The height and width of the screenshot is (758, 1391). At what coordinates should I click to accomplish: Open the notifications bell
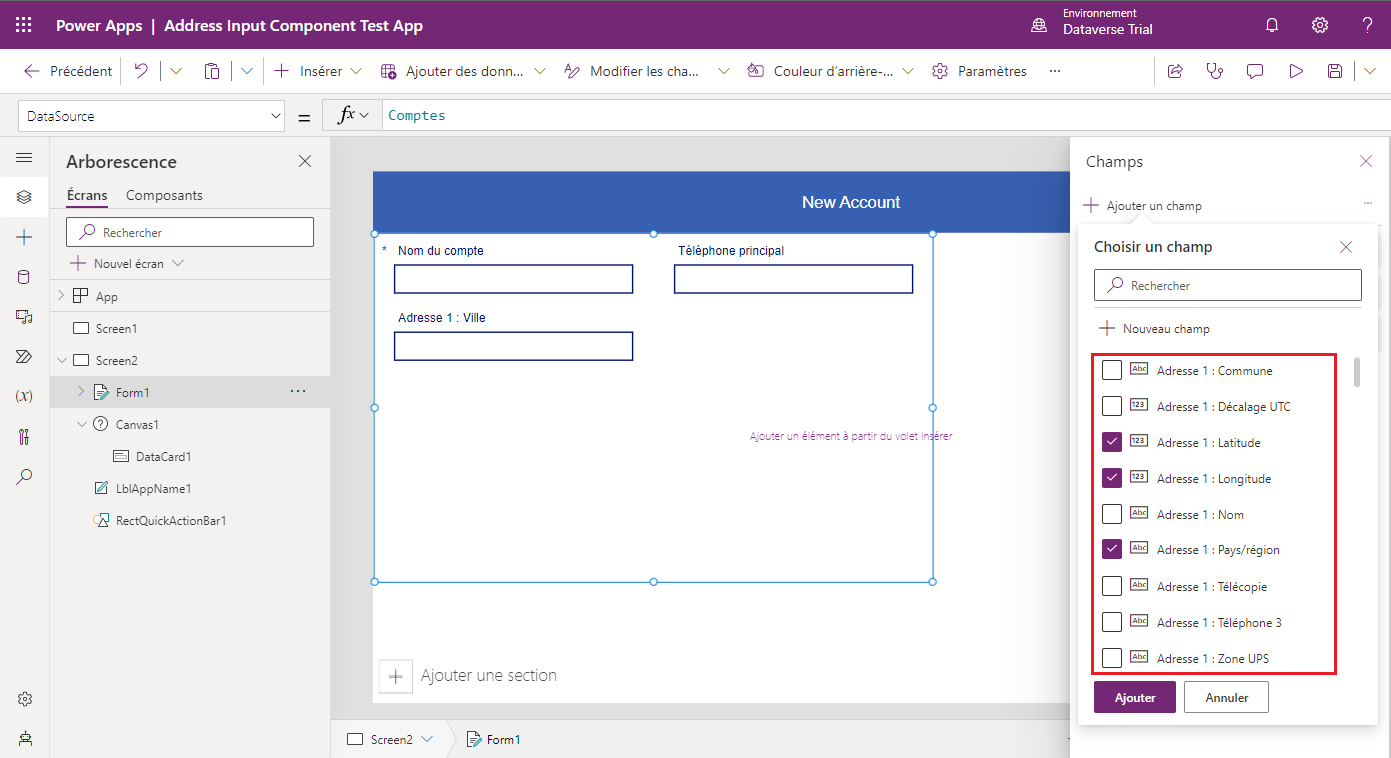click(x=1272, y=25)
